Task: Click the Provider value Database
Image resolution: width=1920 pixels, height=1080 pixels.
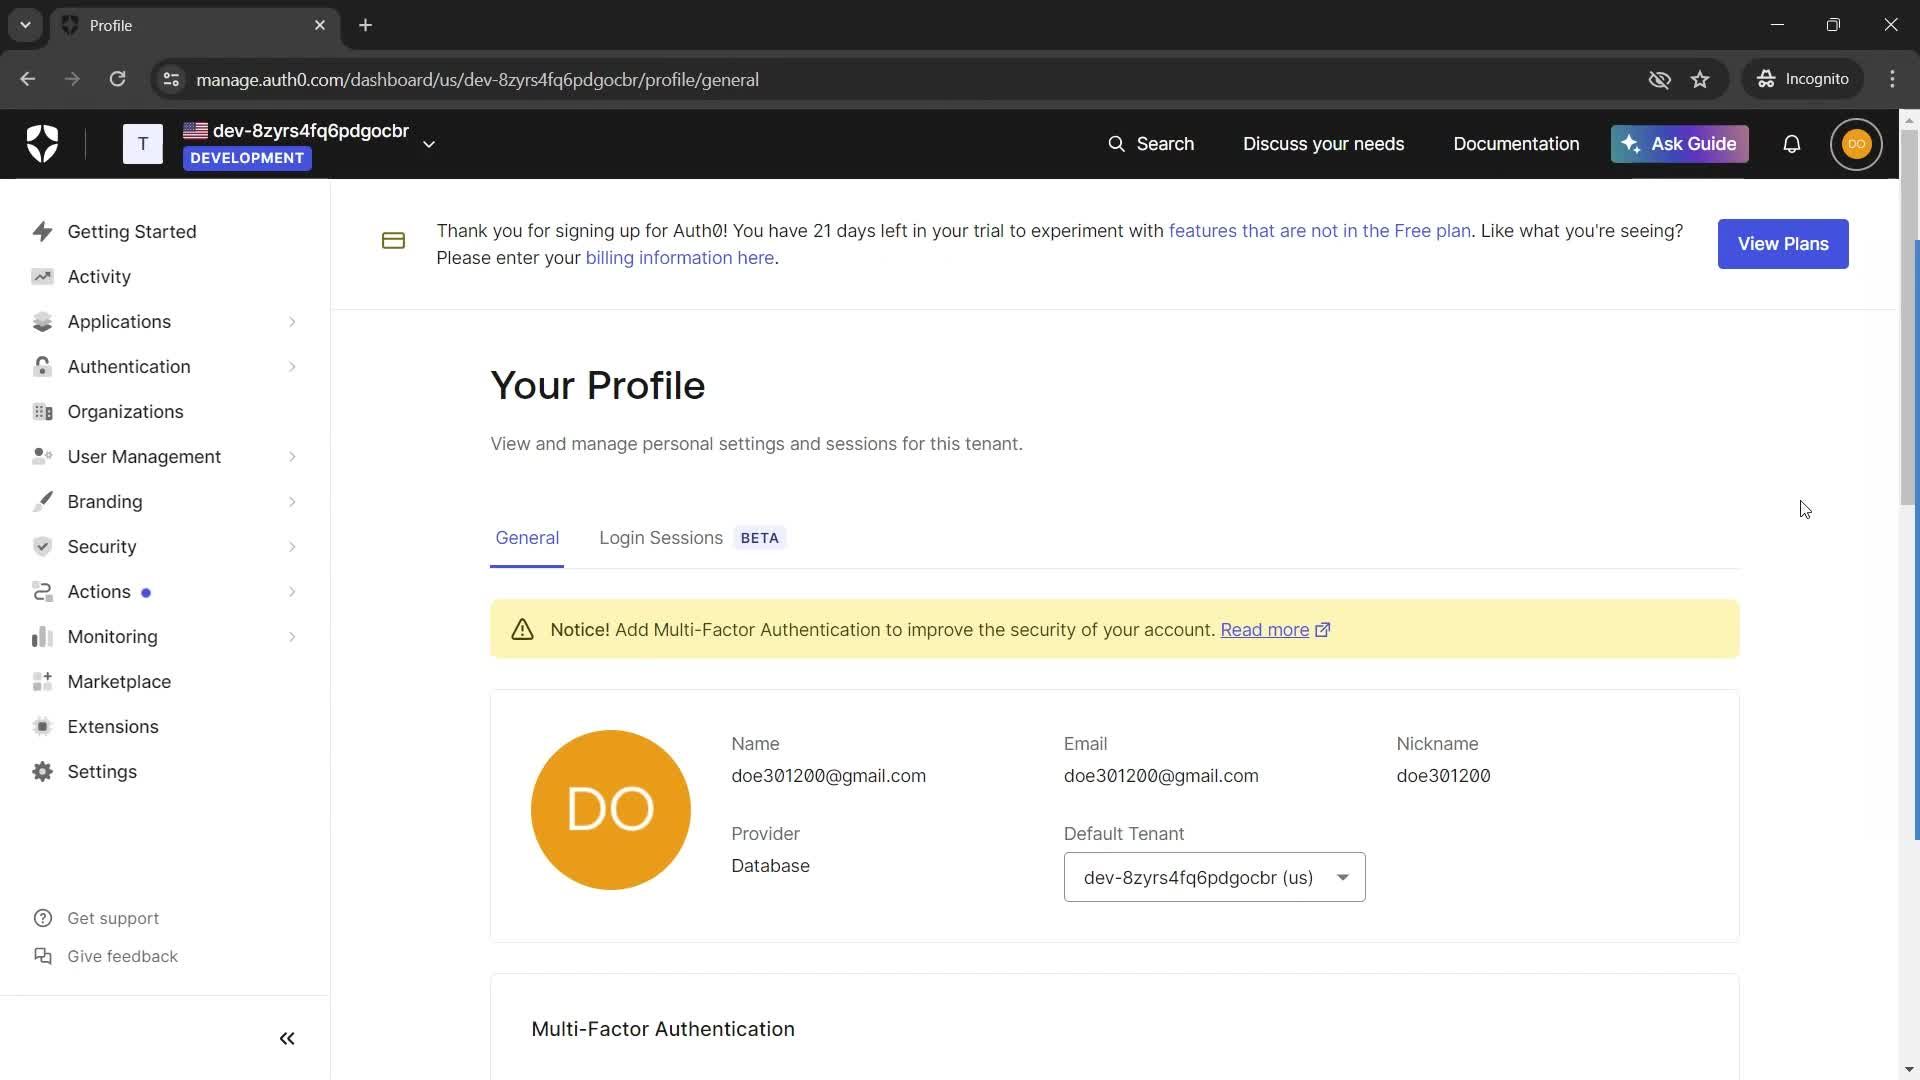Action: 770,866
